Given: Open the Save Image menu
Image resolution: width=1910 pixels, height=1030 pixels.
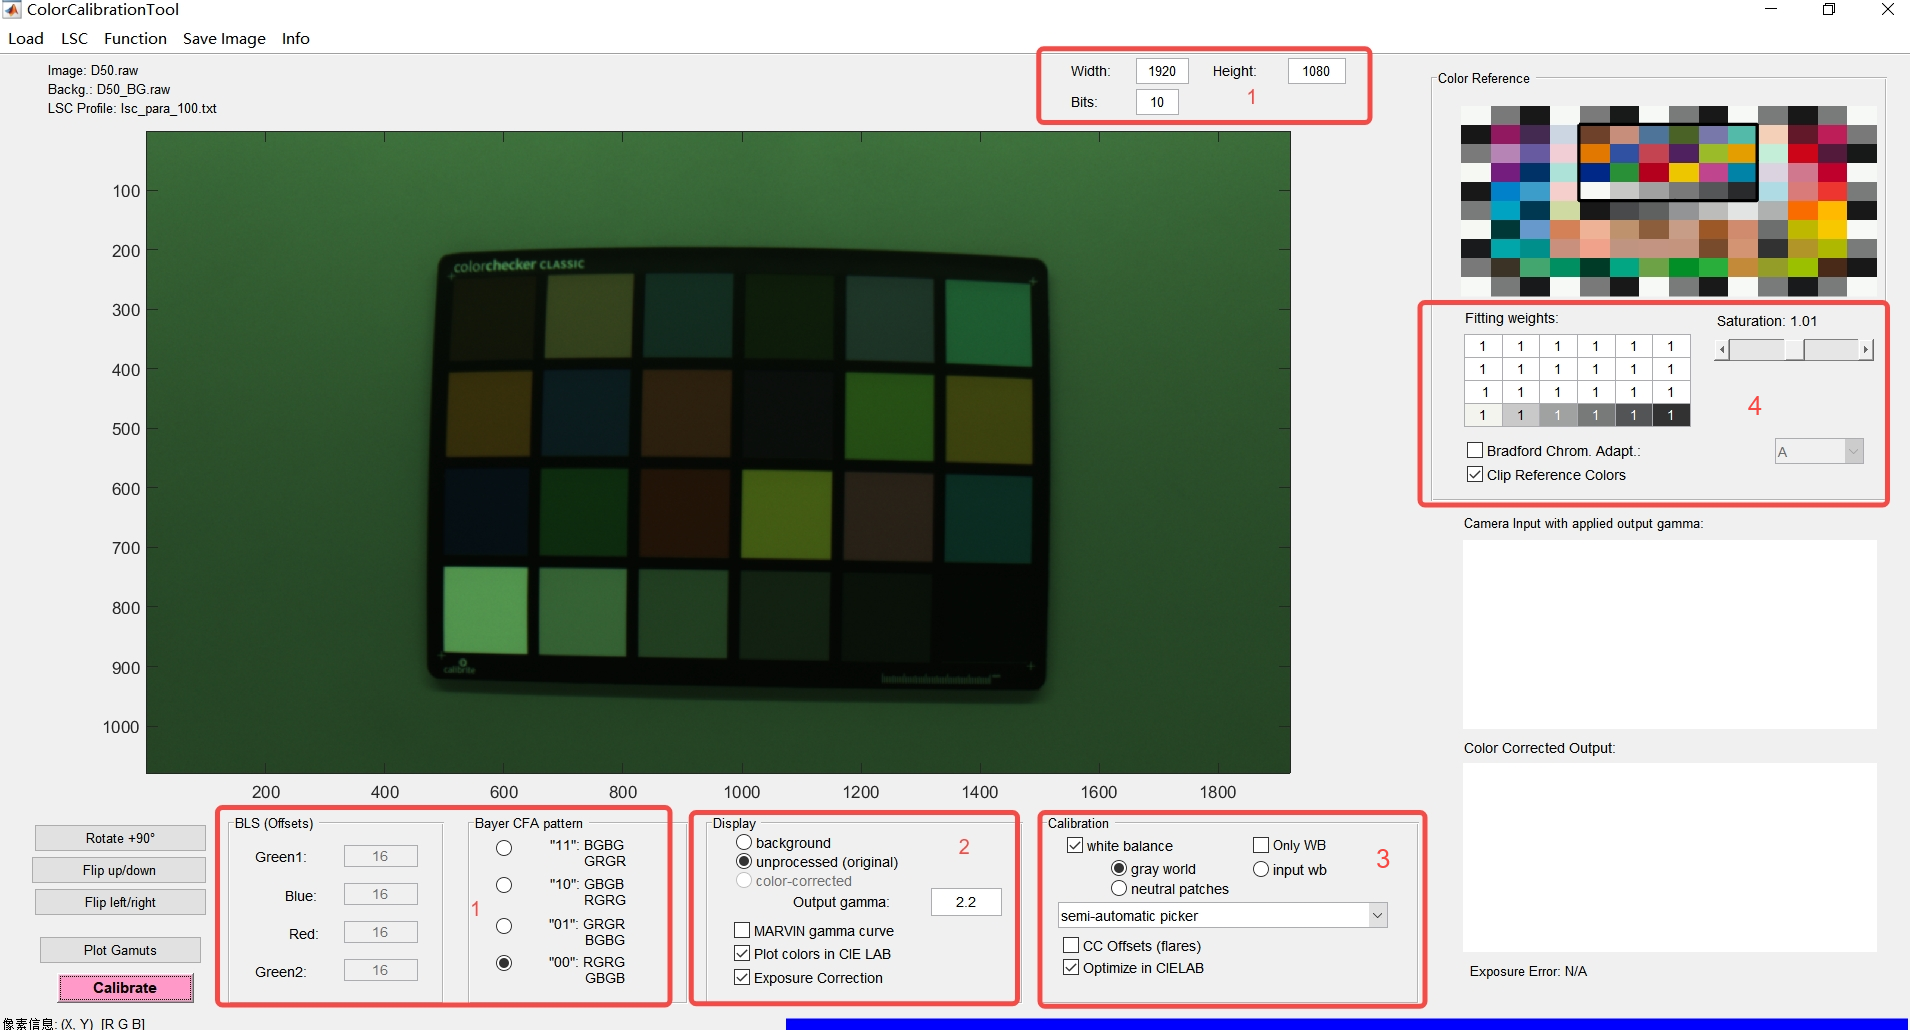Looking at the screenshot, I should 224,39.
